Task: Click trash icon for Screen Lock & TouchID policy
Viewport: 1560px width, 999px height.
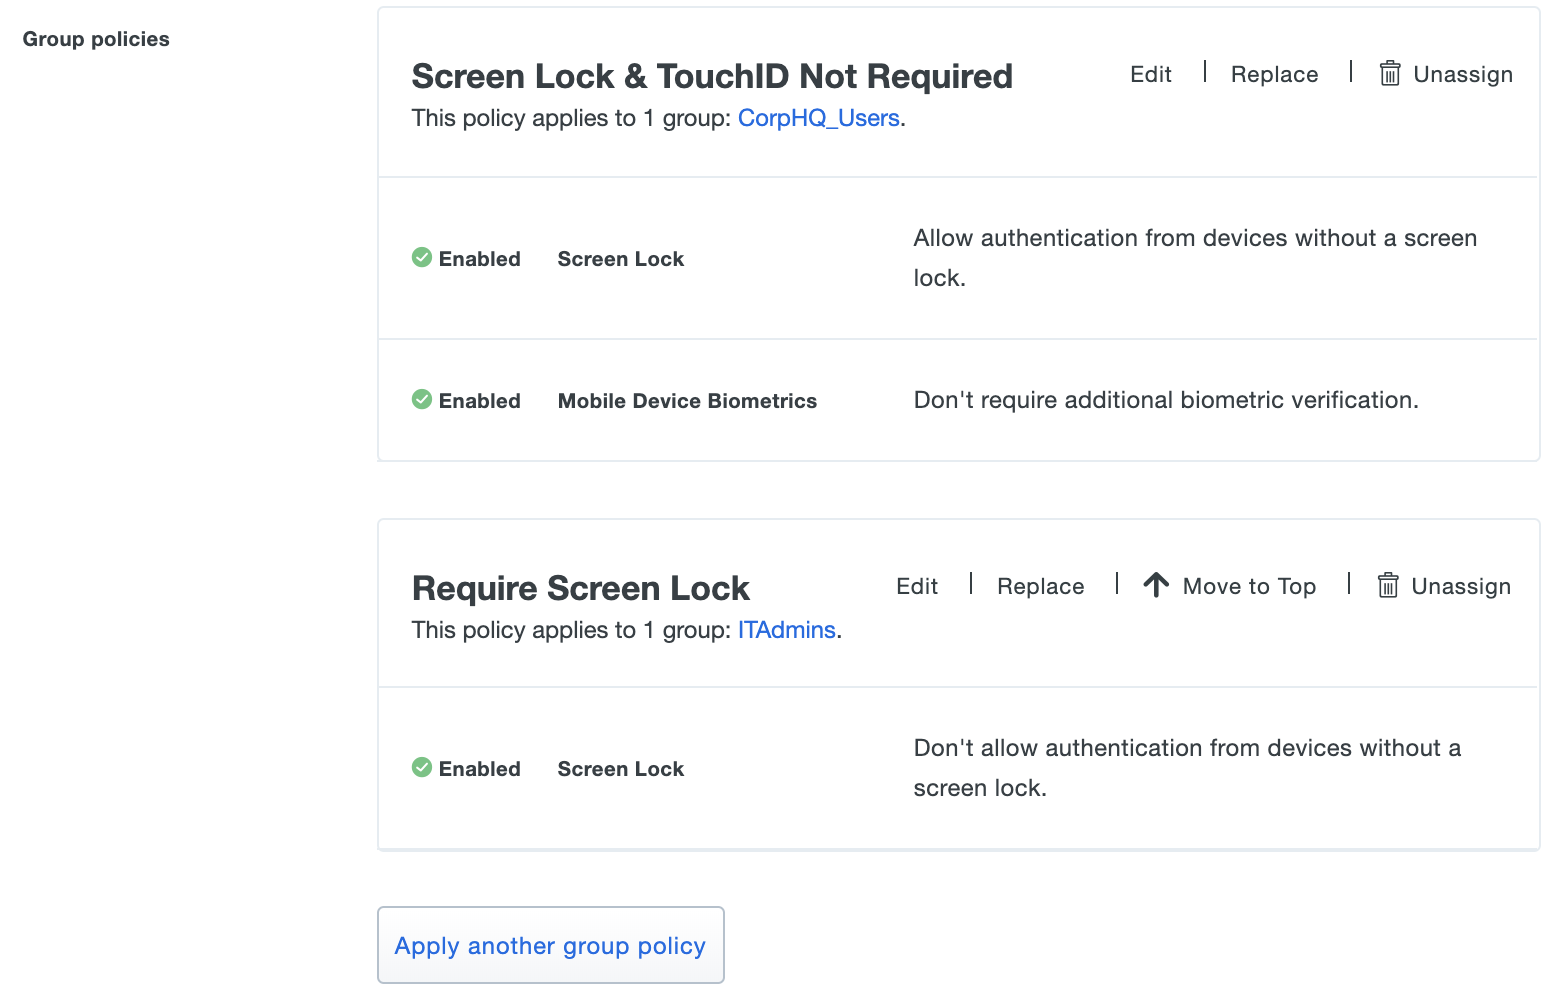Action: 1389,74
